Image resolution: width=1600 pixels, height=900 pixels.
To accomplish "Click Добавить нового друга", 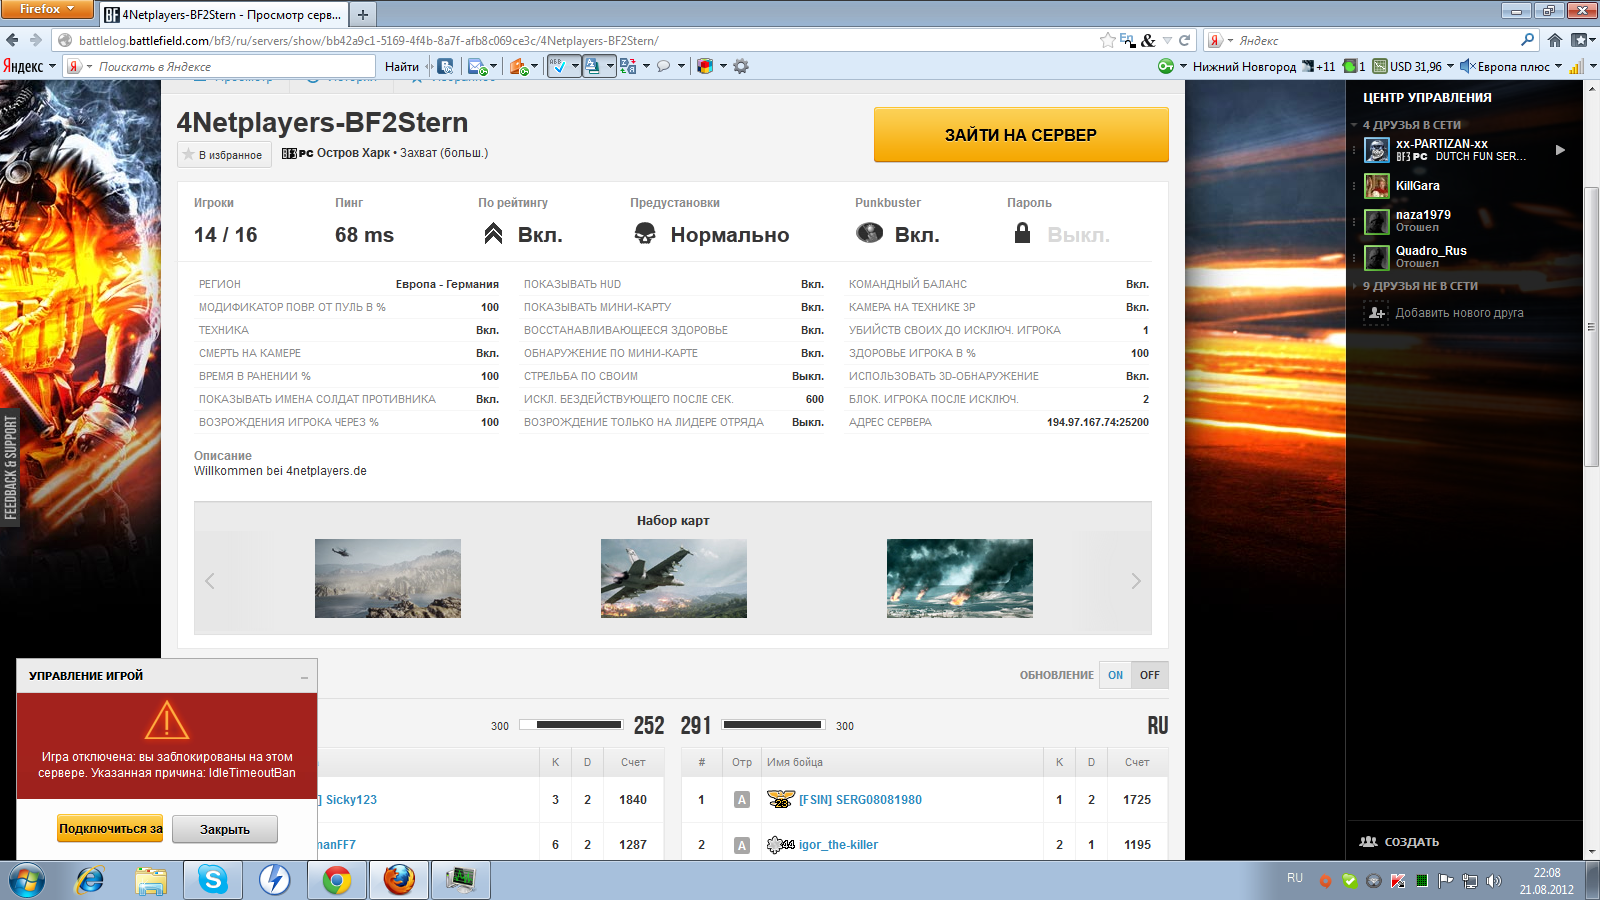I will pos(1459,313).
